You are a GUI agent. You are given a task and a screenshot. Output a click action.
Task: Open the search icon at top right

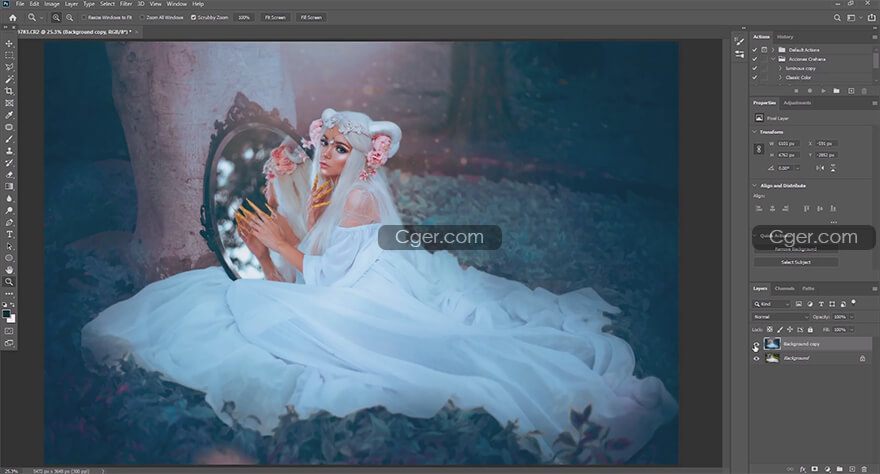pos(837,17)
